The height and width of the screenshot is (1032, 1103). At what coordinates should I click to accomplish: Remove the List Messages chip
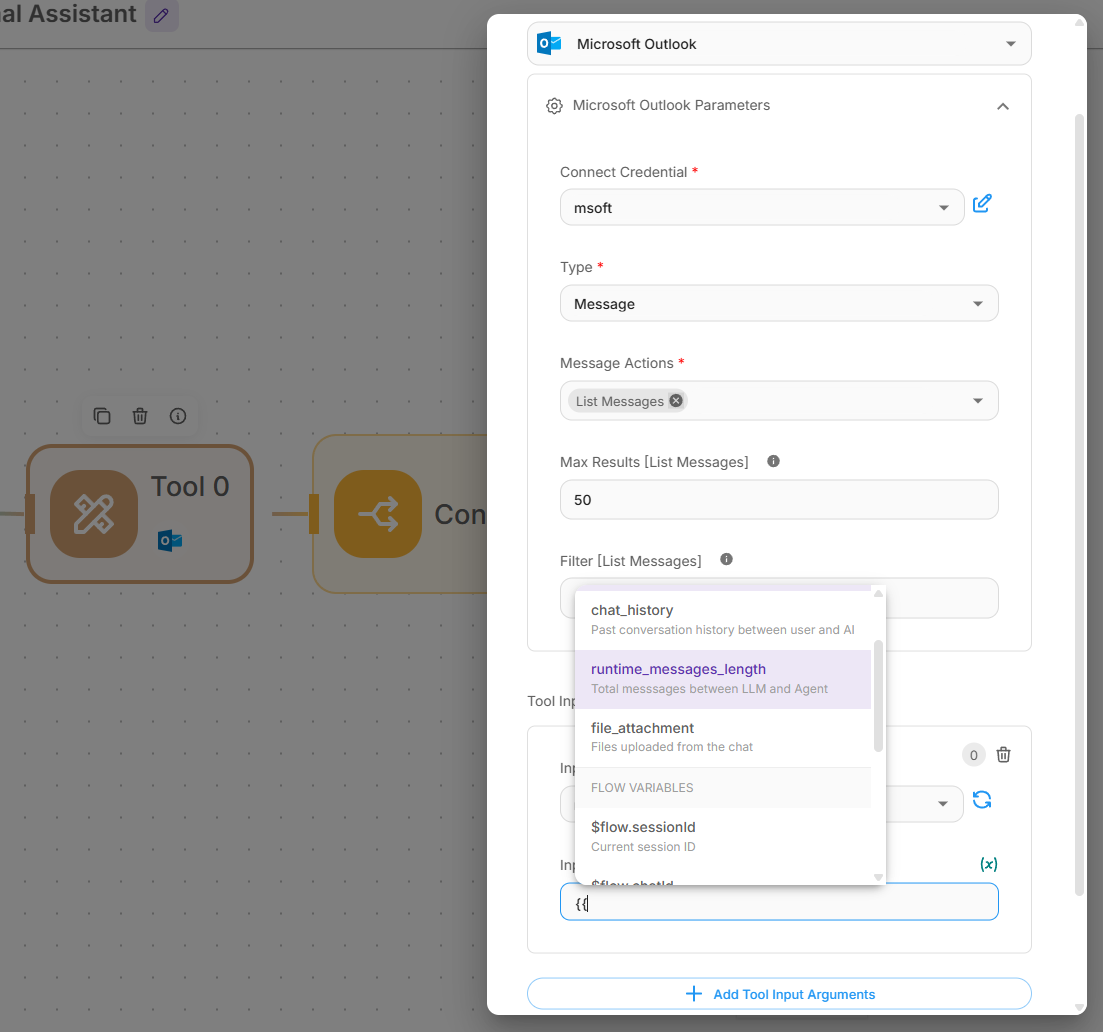pyautogui.click(x=676, y=401)
